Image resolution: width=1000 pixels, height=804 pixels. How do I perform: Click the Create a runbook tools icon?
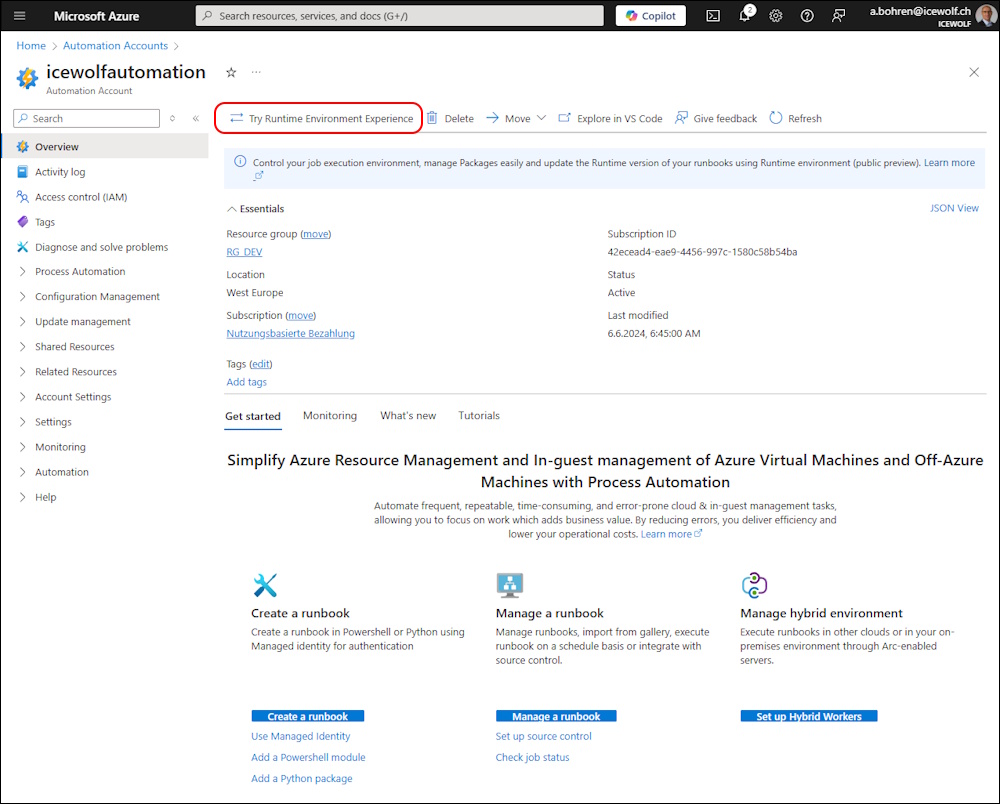click(x=265, y=585)
